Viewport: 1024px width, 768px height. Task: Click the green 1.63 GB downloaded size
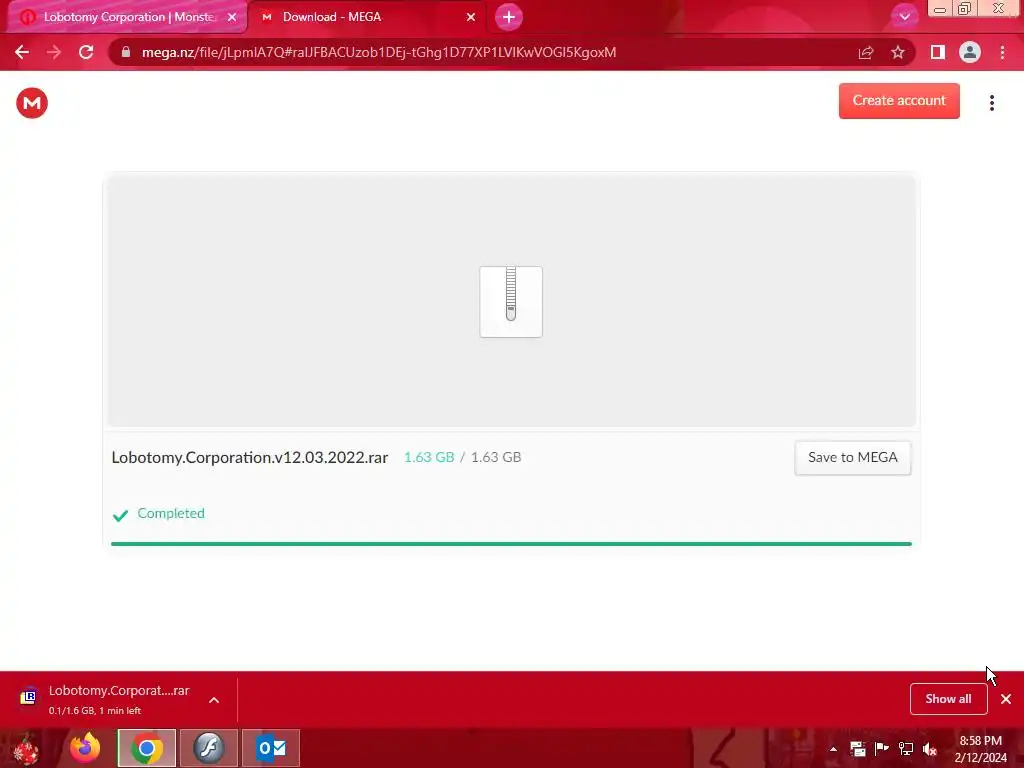click(x=429, y=457)
